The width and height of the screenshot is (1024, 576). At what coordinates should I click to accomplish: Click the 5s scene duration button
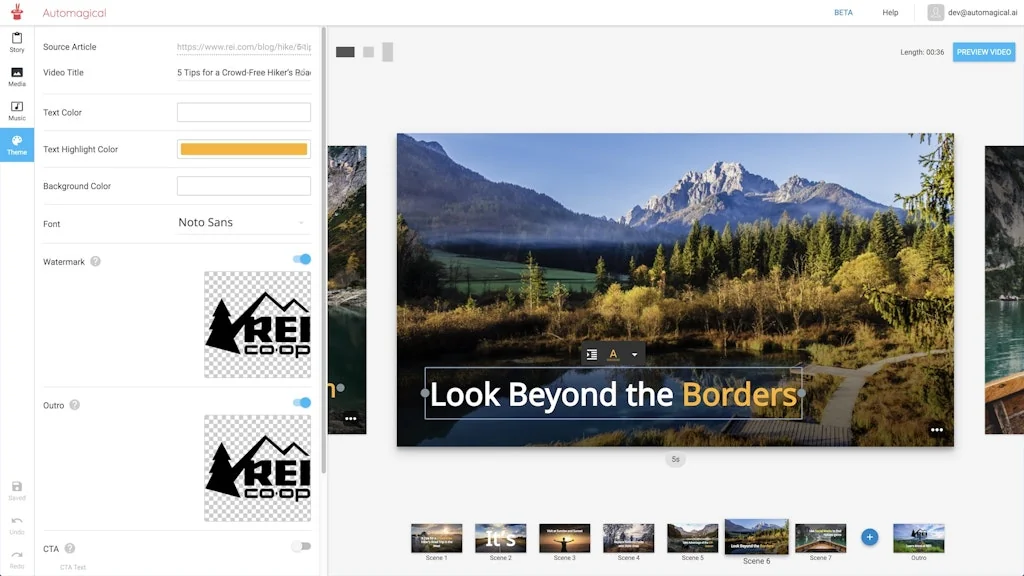(x=676, y=460)
